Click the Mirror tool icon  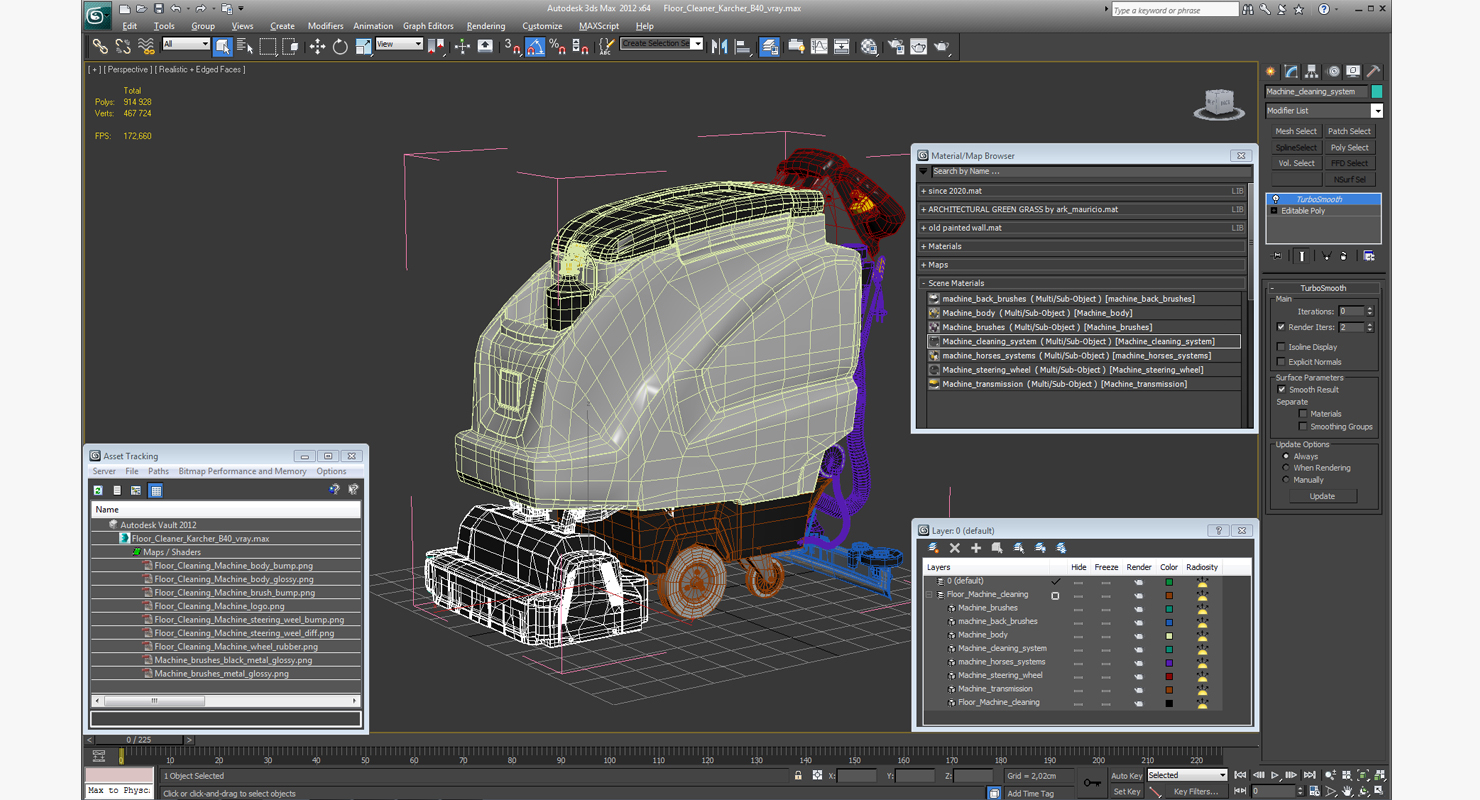pyautogui.click(x=719, y=46)
